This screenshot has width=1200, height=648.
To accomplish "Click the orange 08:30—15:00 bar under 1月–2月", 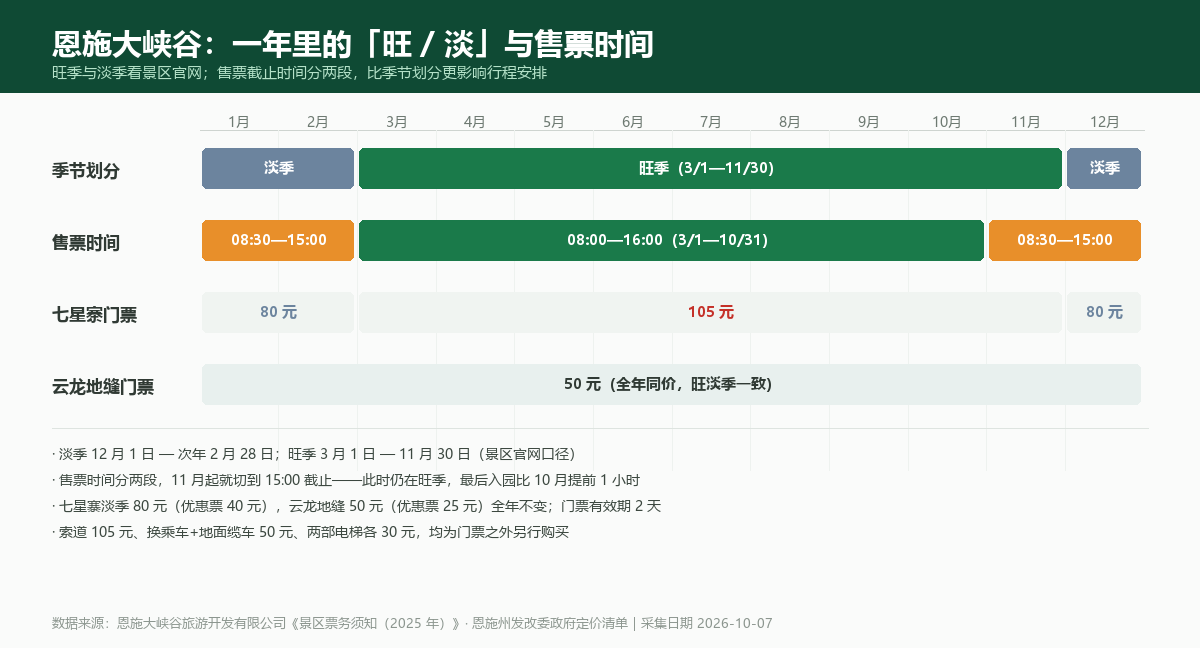I will [x=278, y=240].
